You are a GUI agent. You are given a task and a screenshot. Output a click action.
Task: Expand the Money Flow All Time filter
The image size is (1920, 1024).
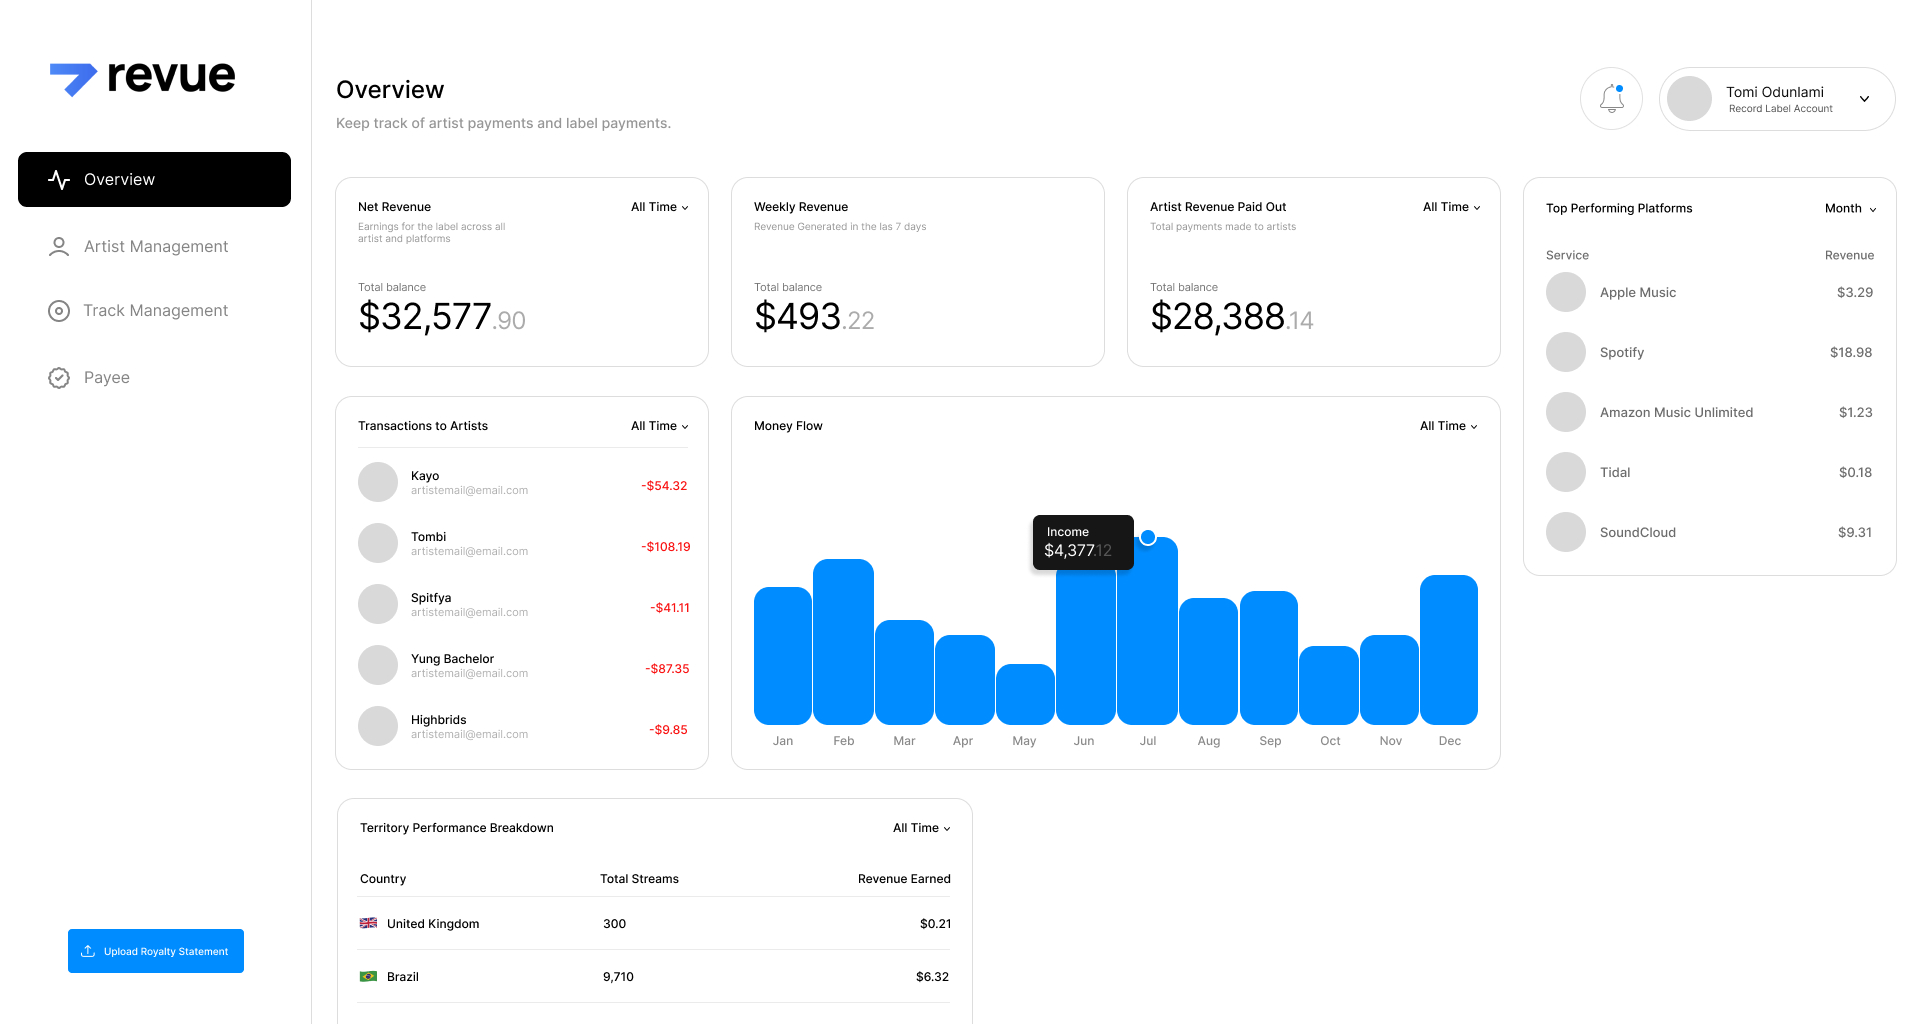(1448, 425)
